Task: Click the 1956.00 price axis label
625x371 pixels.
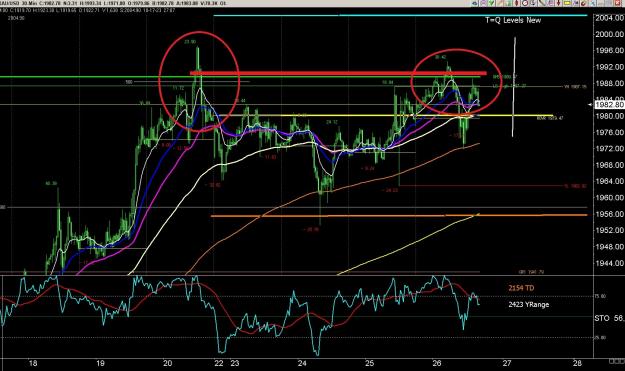Action: (609, 214)
